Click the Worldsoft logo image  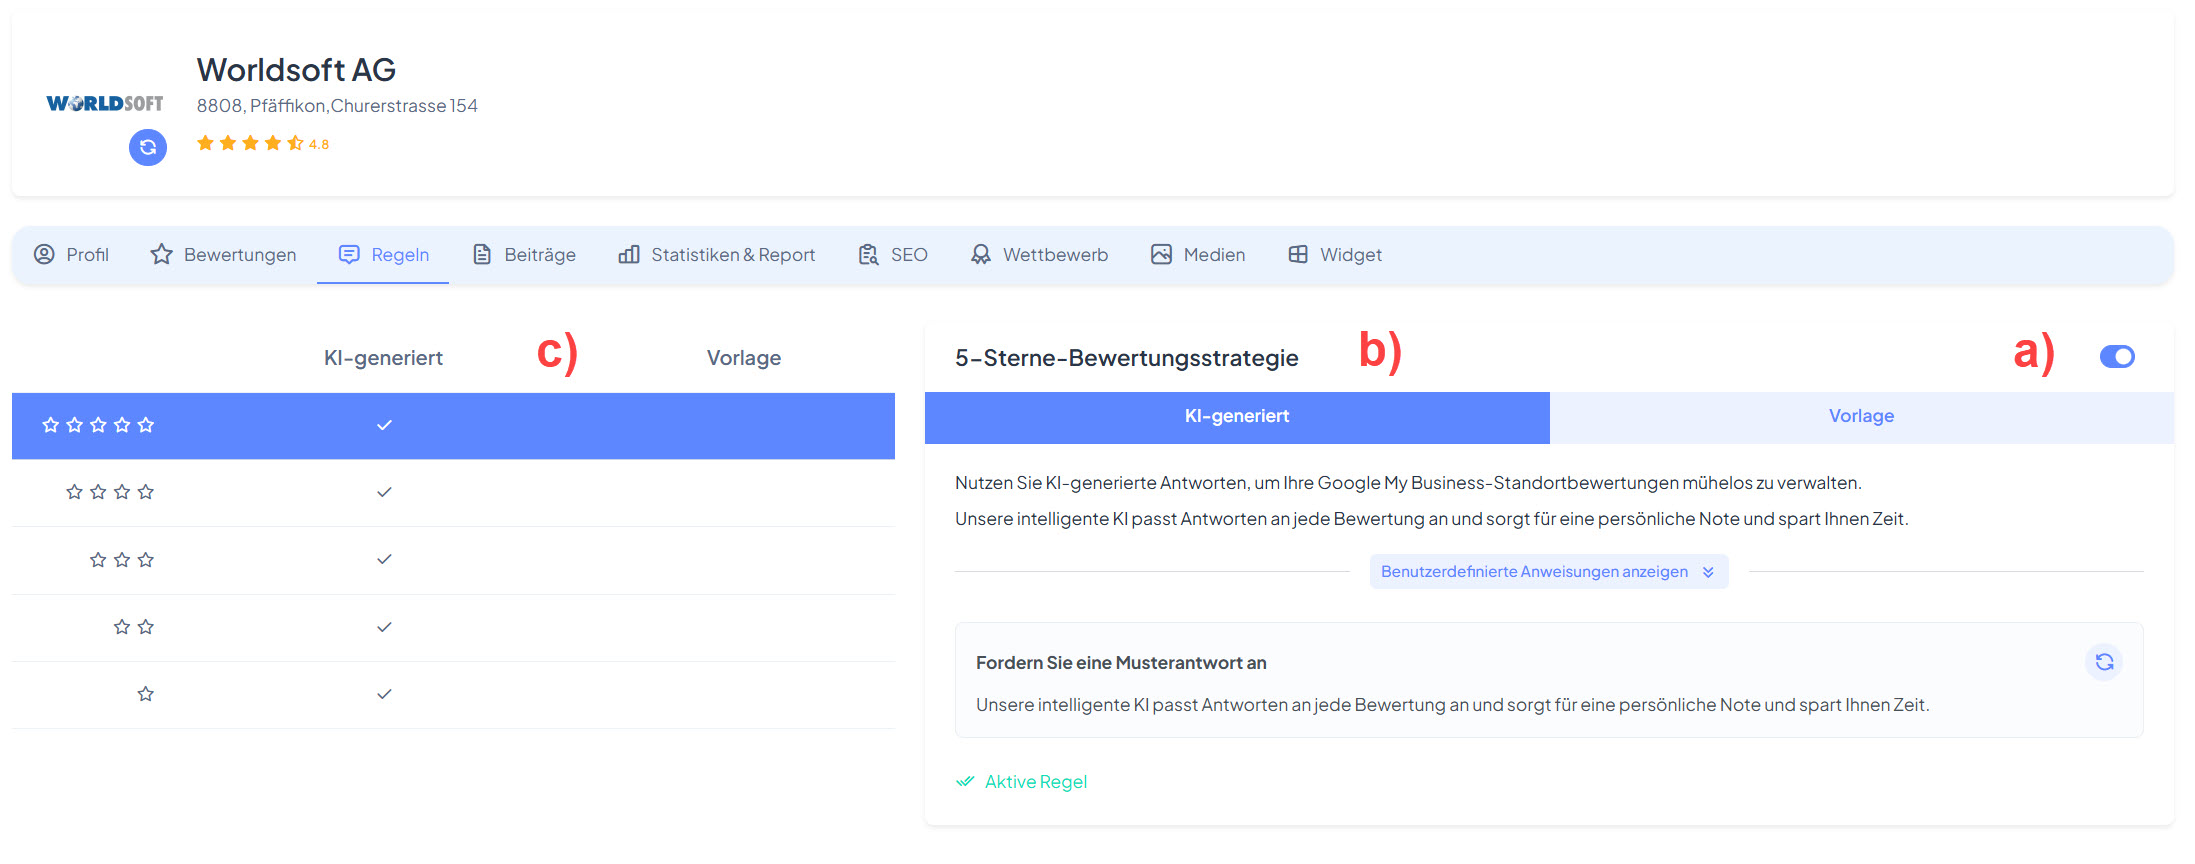point(105,103)
